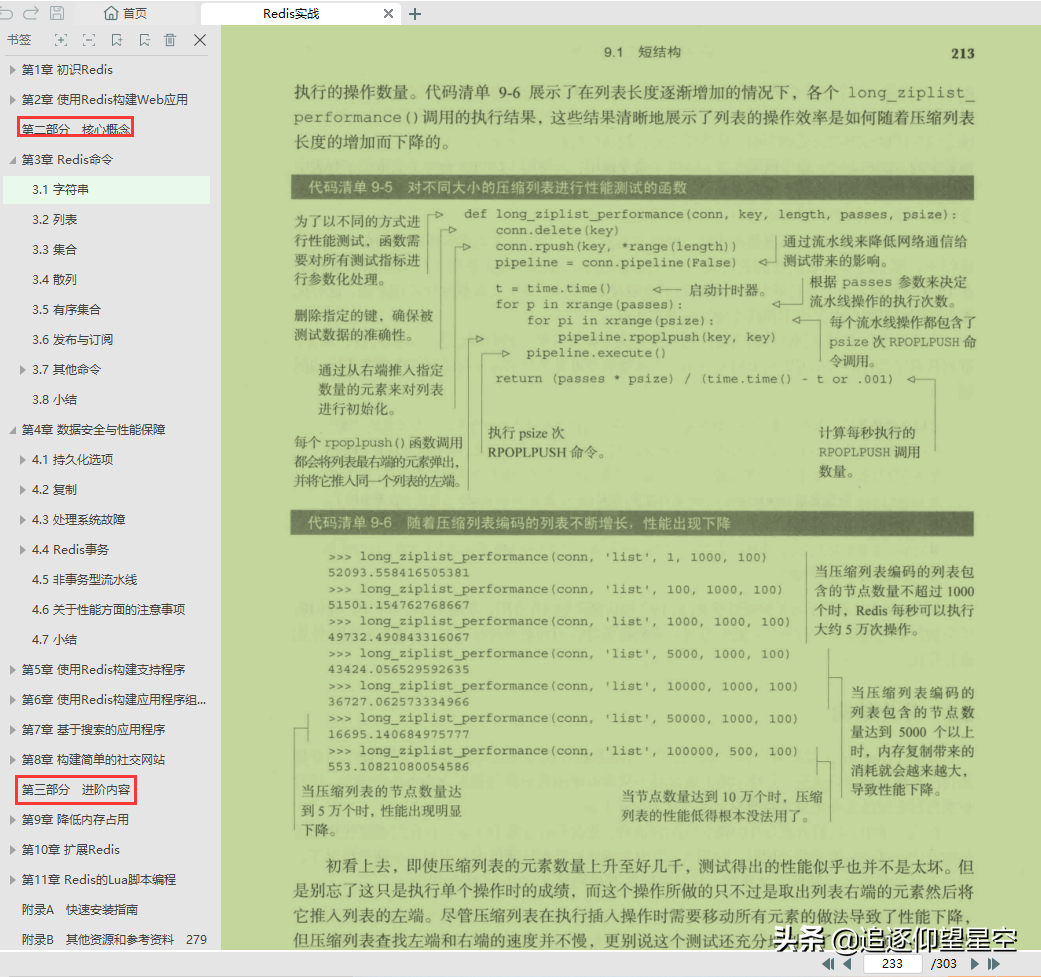
Task: Open bookmark 3.6 发布与订阅
Action: (72, 340)
